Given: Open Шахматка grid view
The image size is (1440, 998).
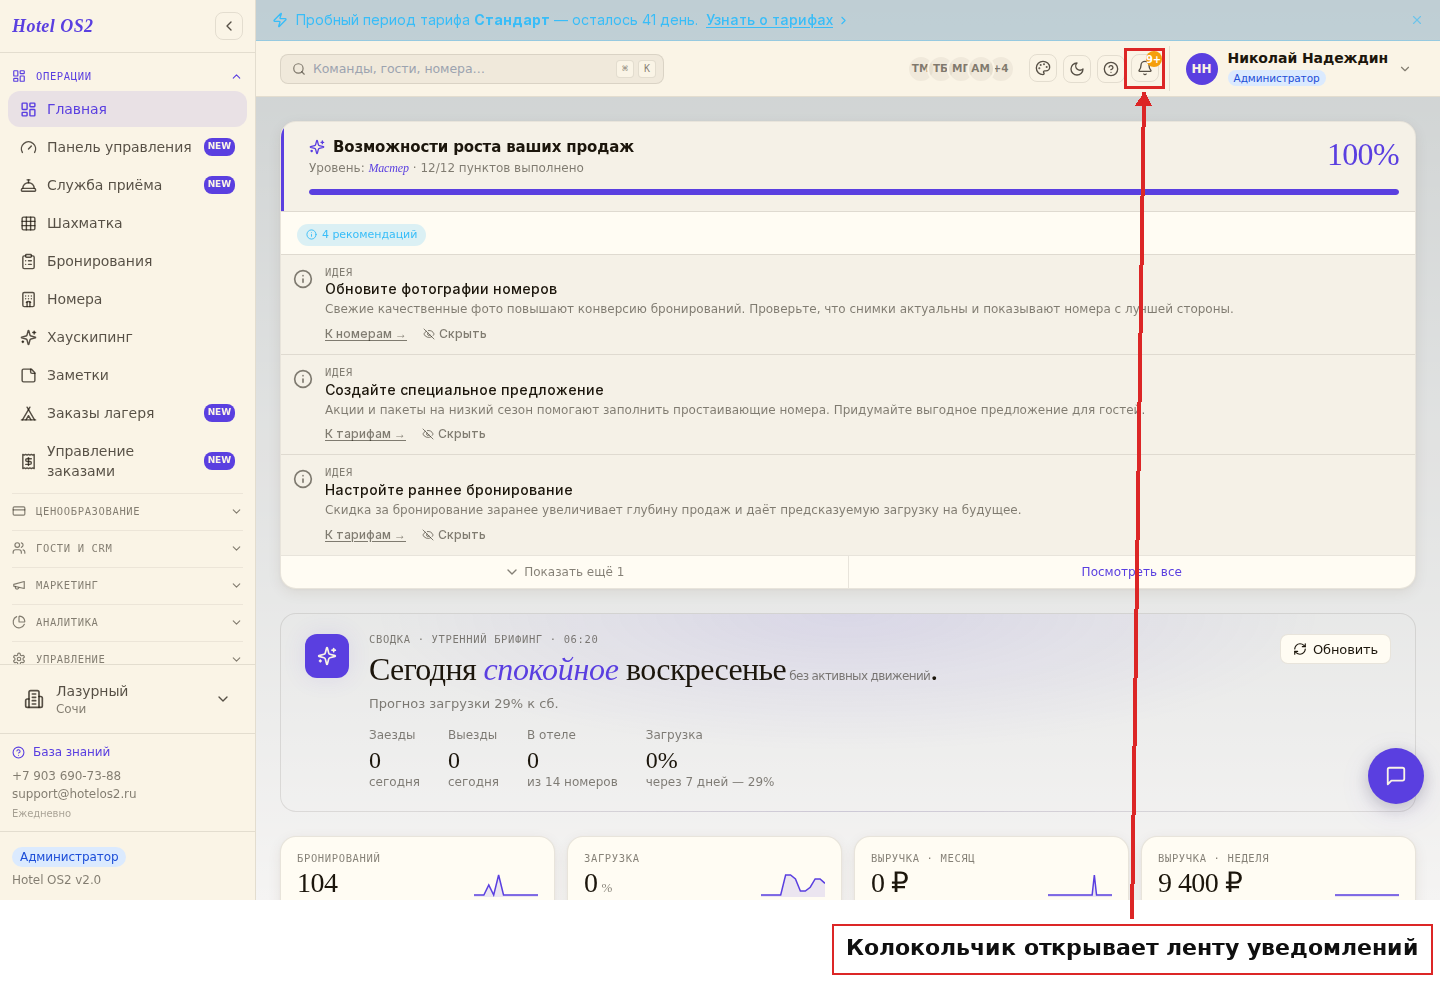Looking at the screenshot, I should pos(127,223).
